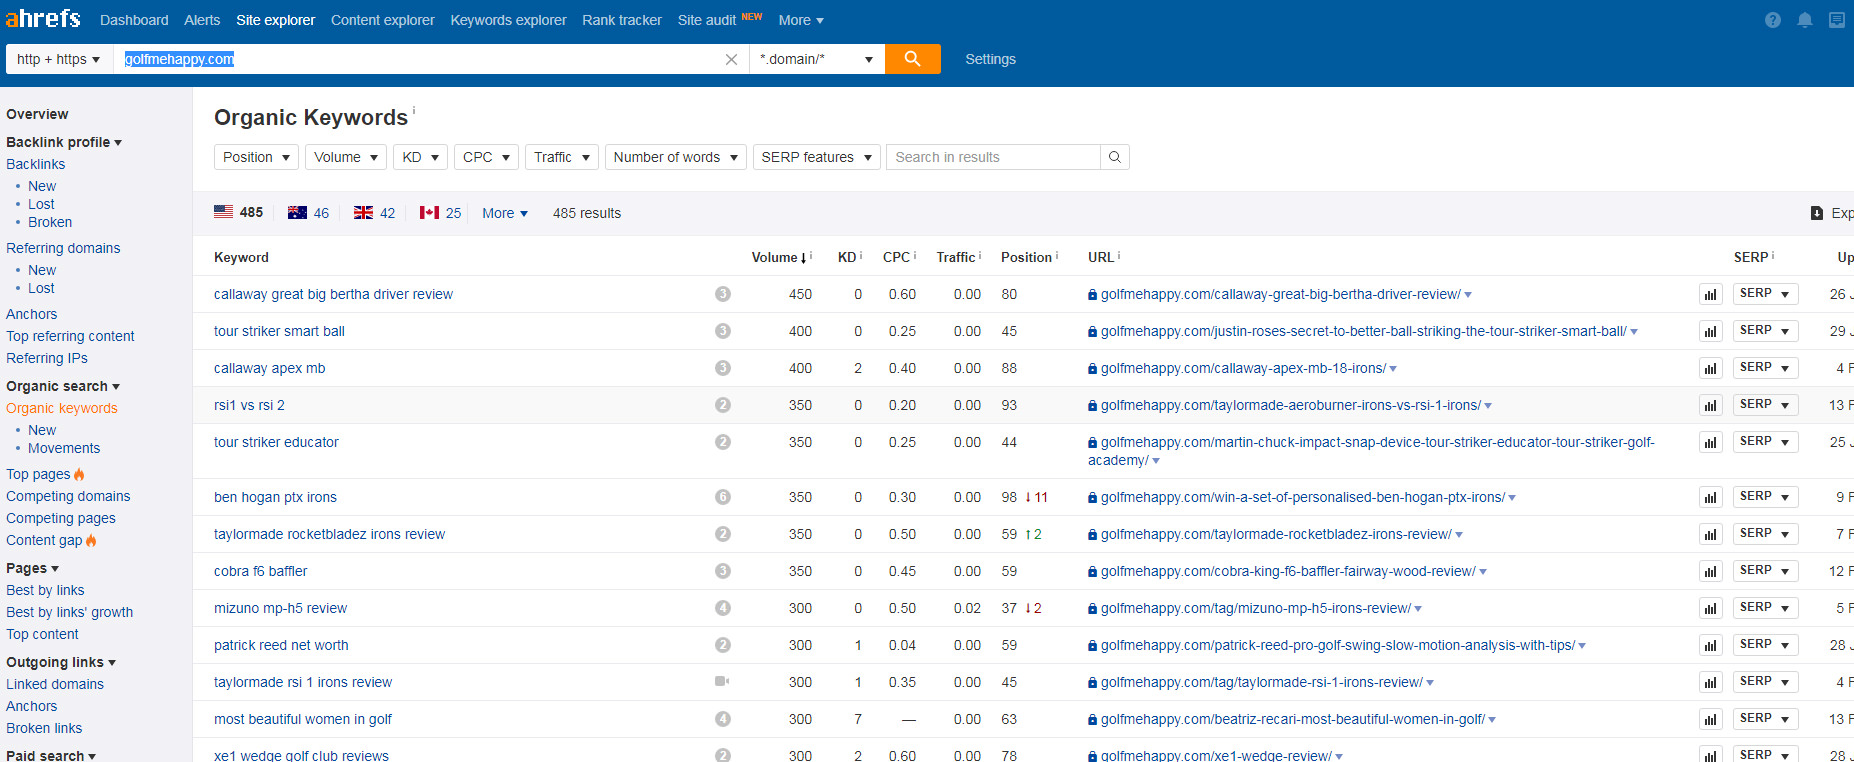Open the KD filter dropdown
Viewport: 1854px width, 762px height.
coord(420,157)
